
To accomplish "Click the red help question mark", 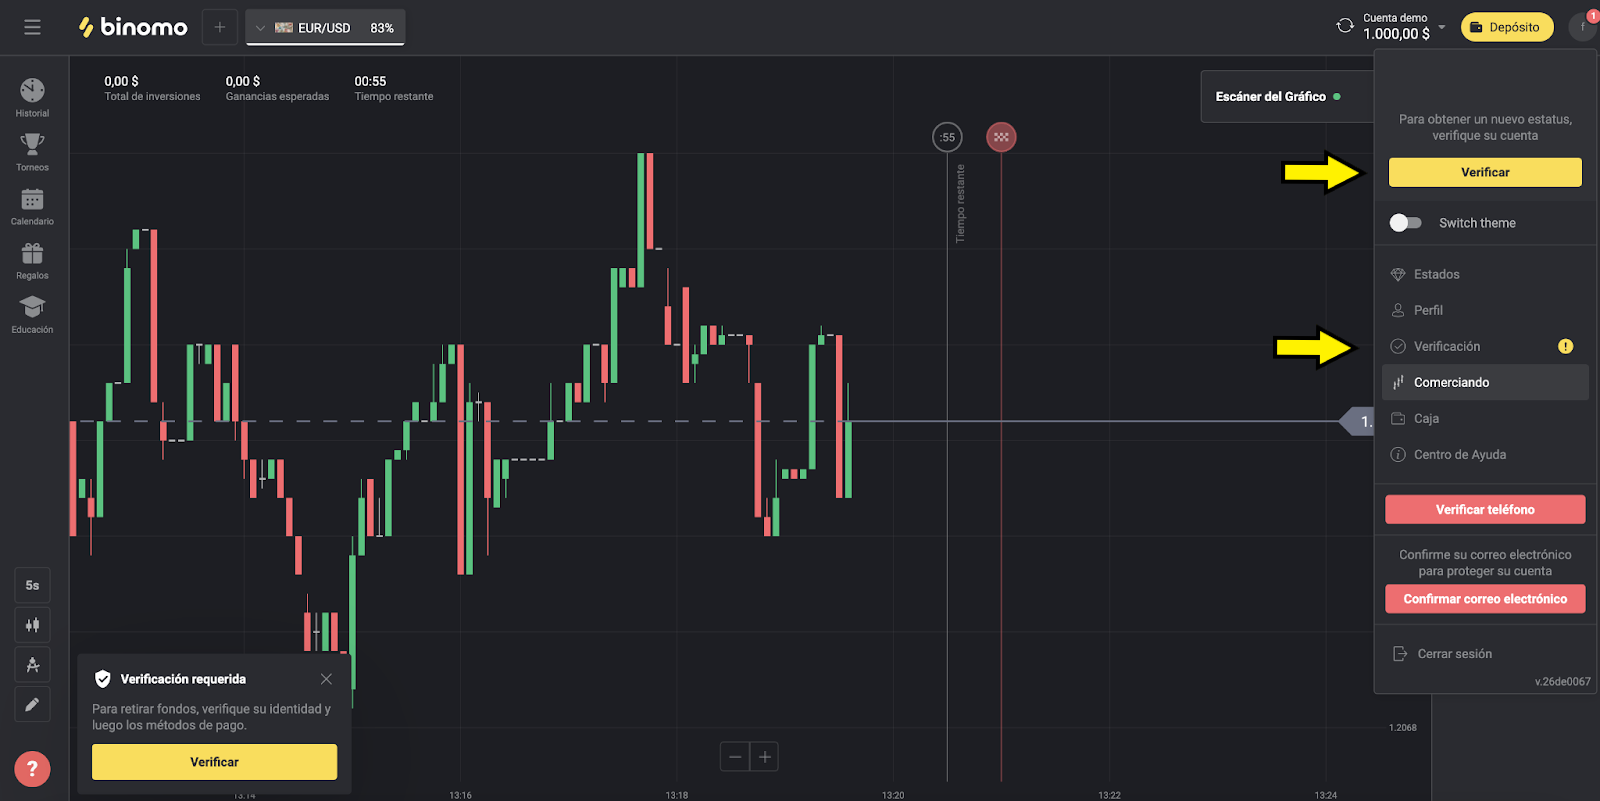I will (x=32, y=768).
